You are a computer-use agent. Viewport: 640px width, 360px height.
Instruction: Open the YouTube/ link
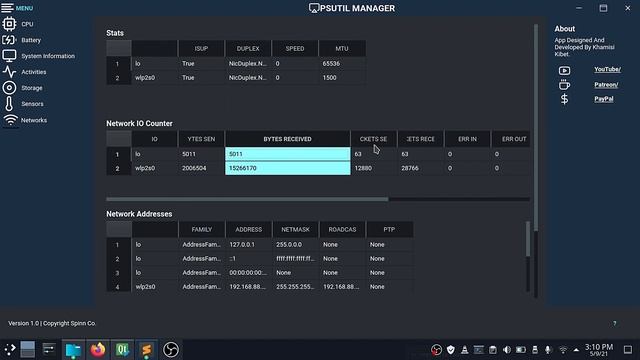tap(607, 69)
